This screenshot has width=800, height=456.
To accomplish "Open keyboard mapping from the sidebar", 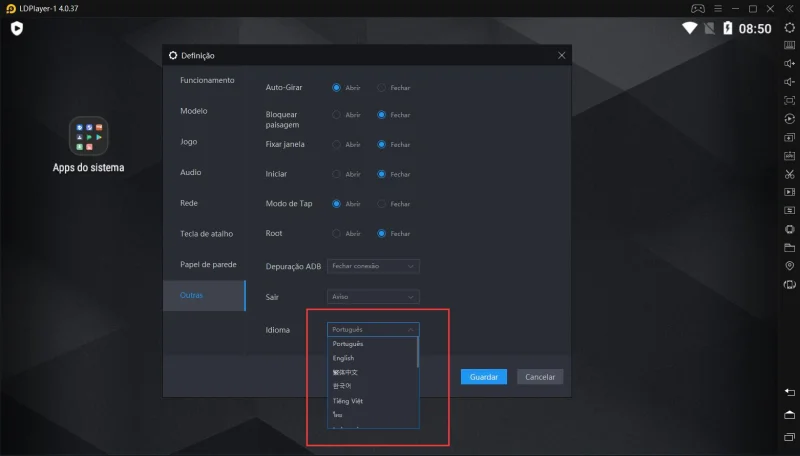I will [789, 45].
